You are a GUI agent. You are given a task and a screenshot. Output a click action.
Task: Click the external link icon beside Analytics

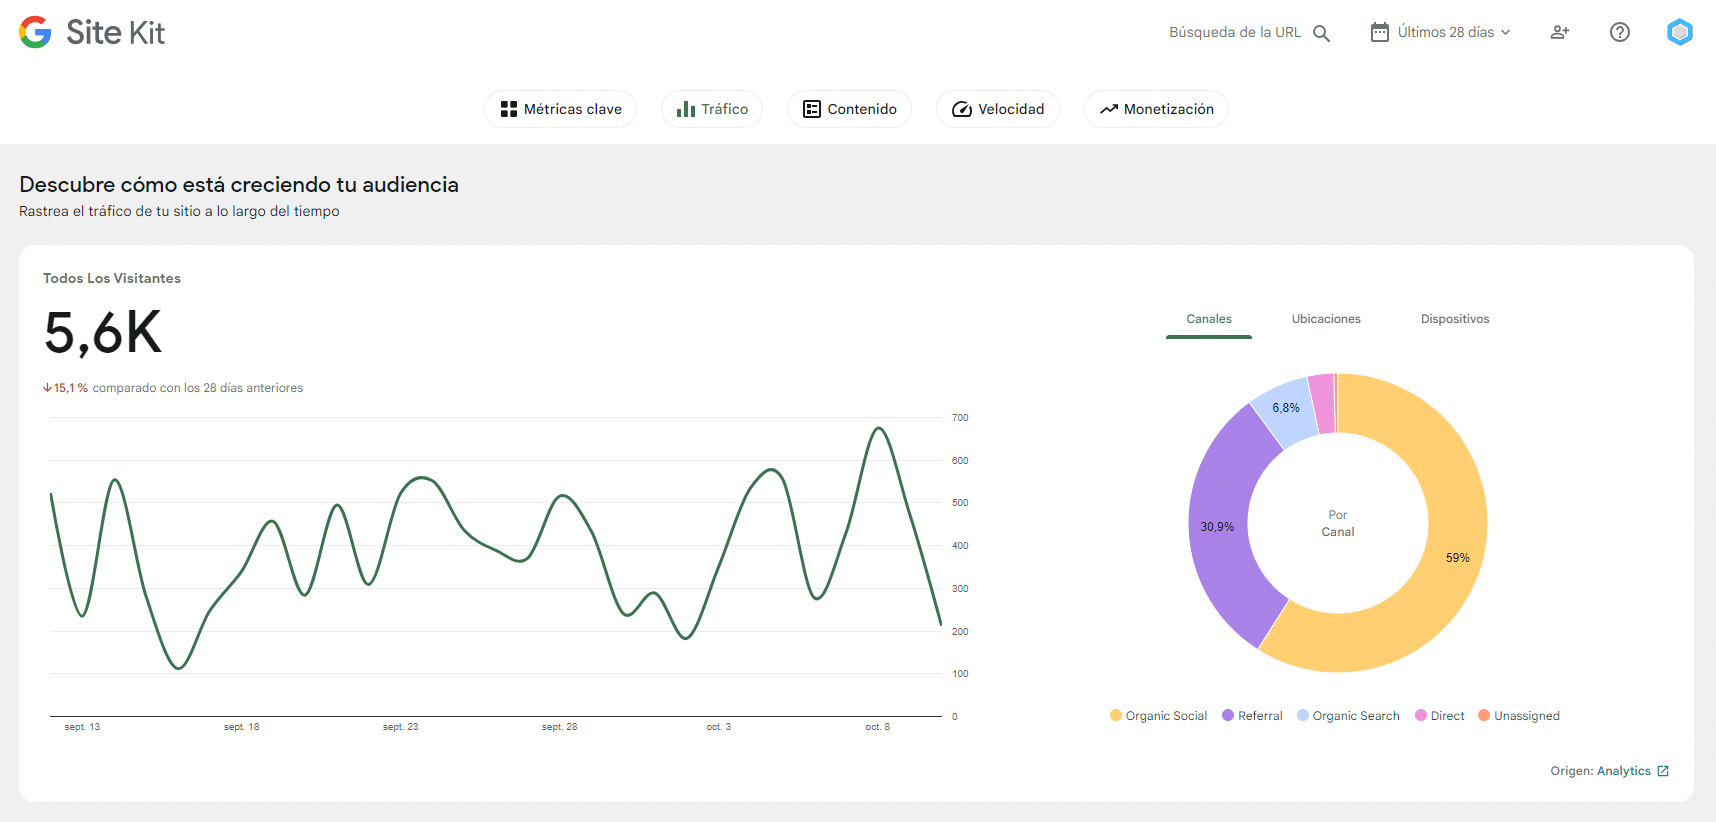click(x=1663, y=771)
